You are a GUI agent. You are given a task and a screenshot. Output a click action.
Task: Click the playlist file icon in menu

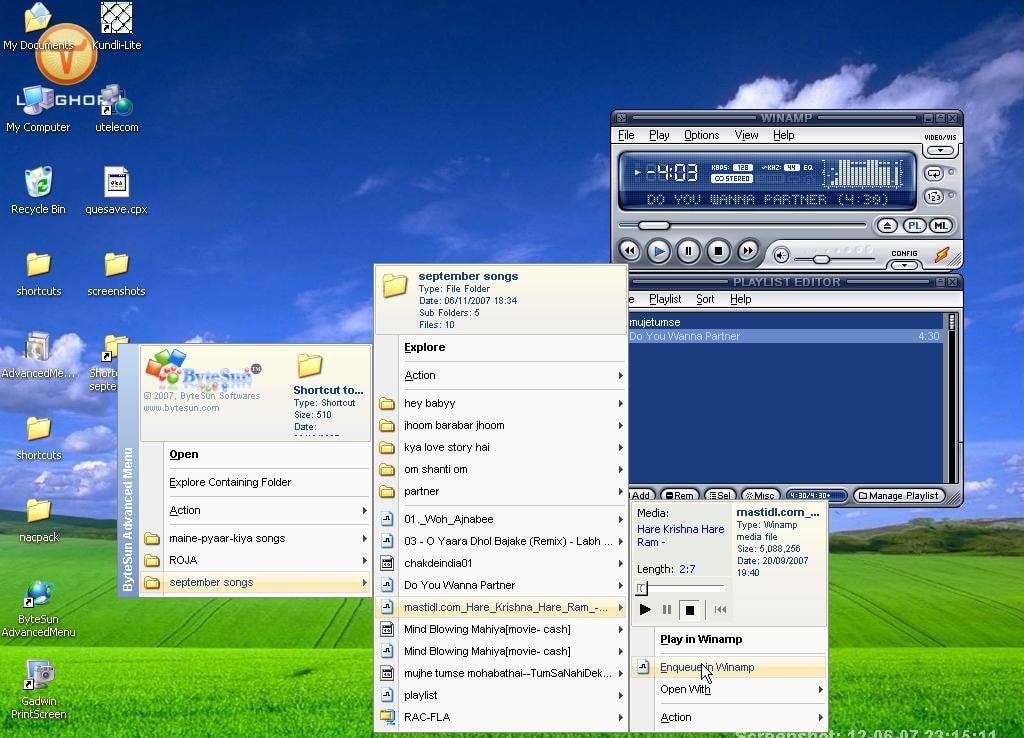click(387, 695)
